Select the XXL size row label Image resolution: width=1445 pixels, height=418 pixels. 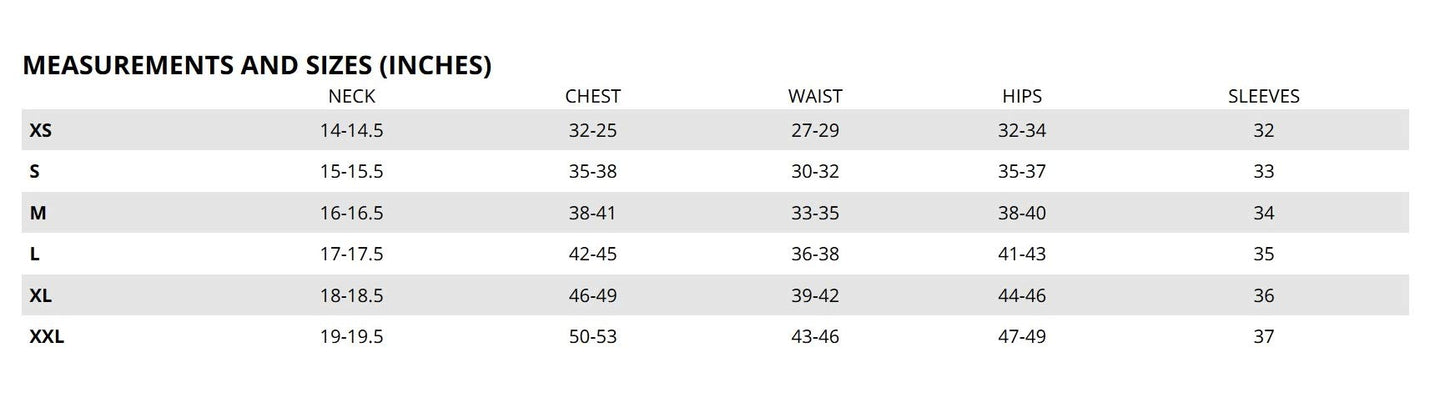click(x=47, y=337)
